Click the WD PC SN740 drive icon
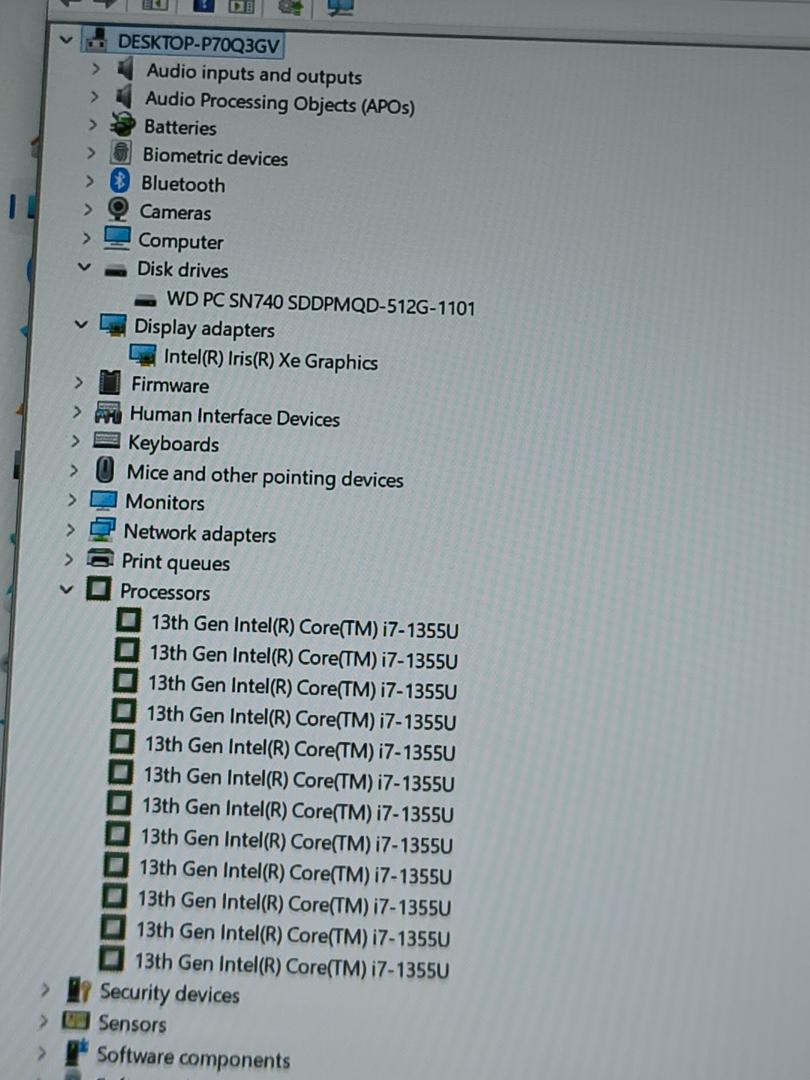The image size is (810, 1080). click(146, 300)
